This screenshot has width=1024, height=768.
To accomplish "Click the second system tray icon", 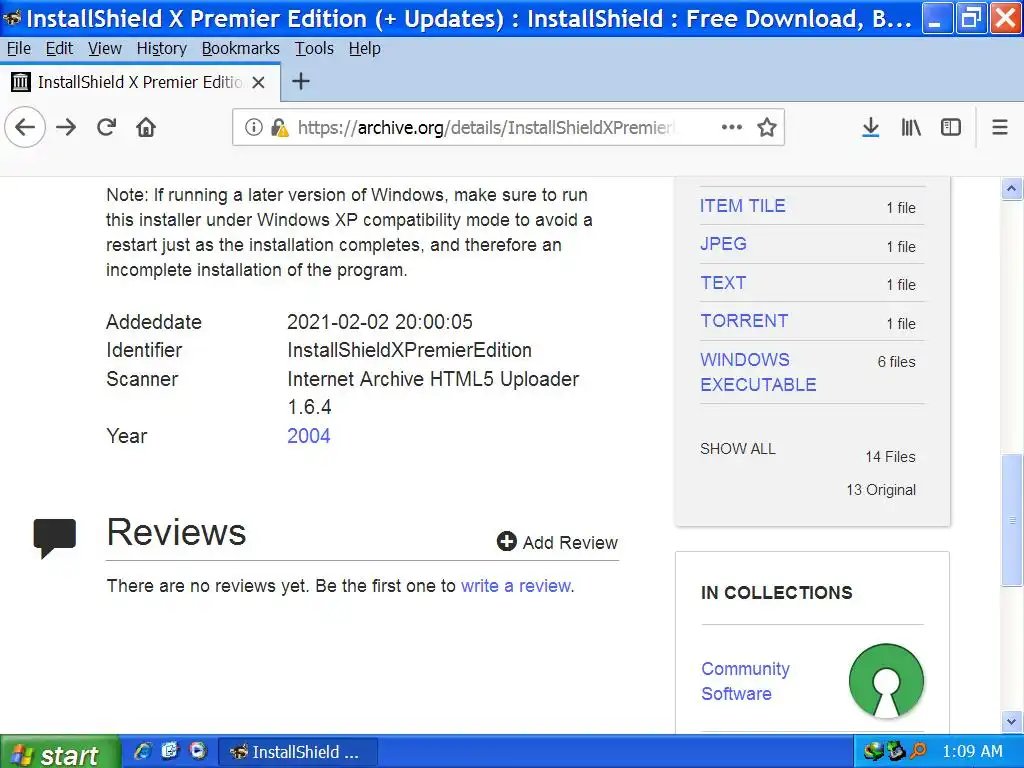I will (x=895, y=752).
